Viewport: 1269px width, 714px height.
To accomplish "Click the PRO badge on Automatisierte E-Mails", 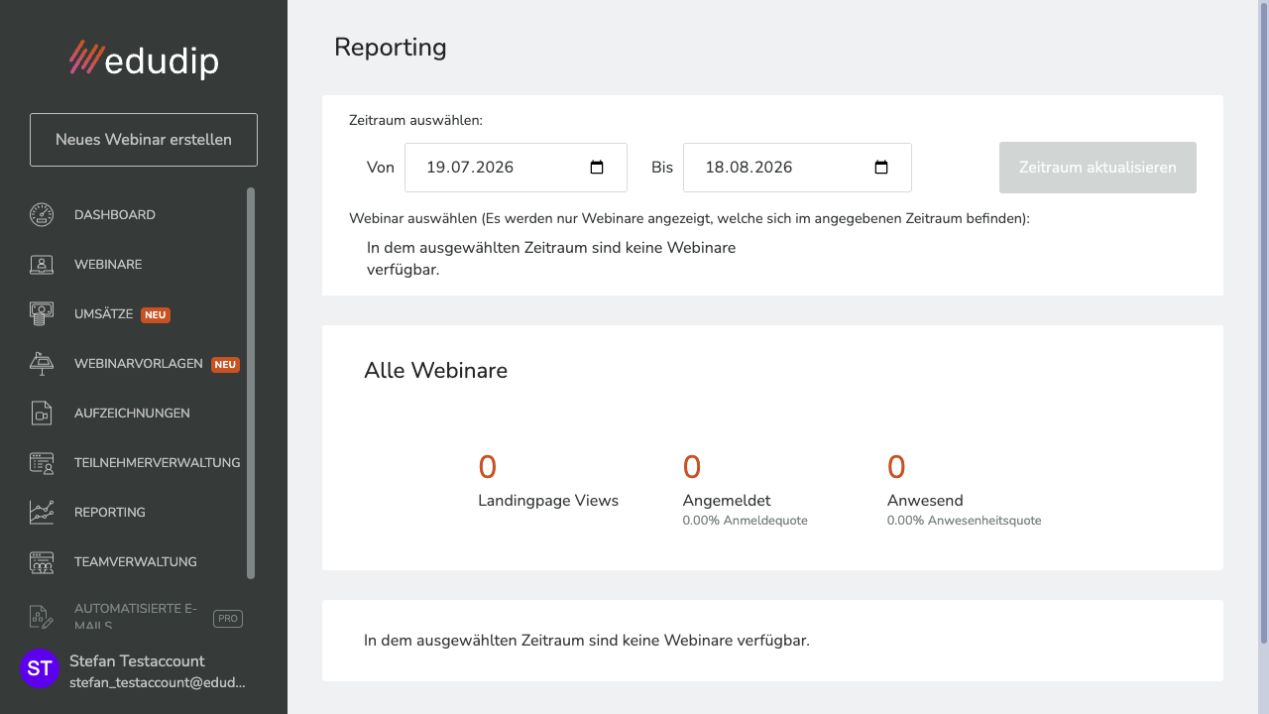I will point(228,618).
